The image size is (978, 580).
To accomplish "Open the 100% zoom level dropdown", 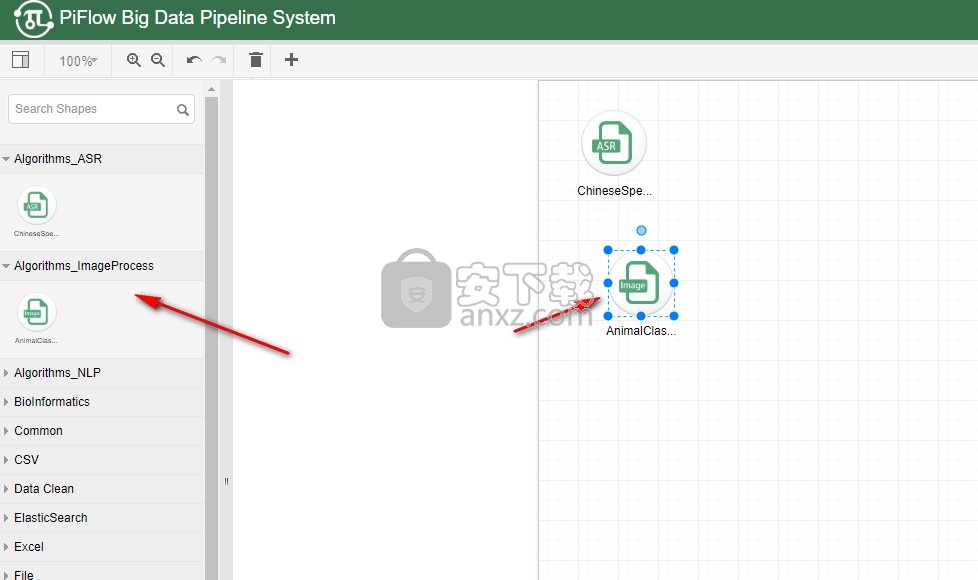I will pyautogui.click(x=78, y=61).
